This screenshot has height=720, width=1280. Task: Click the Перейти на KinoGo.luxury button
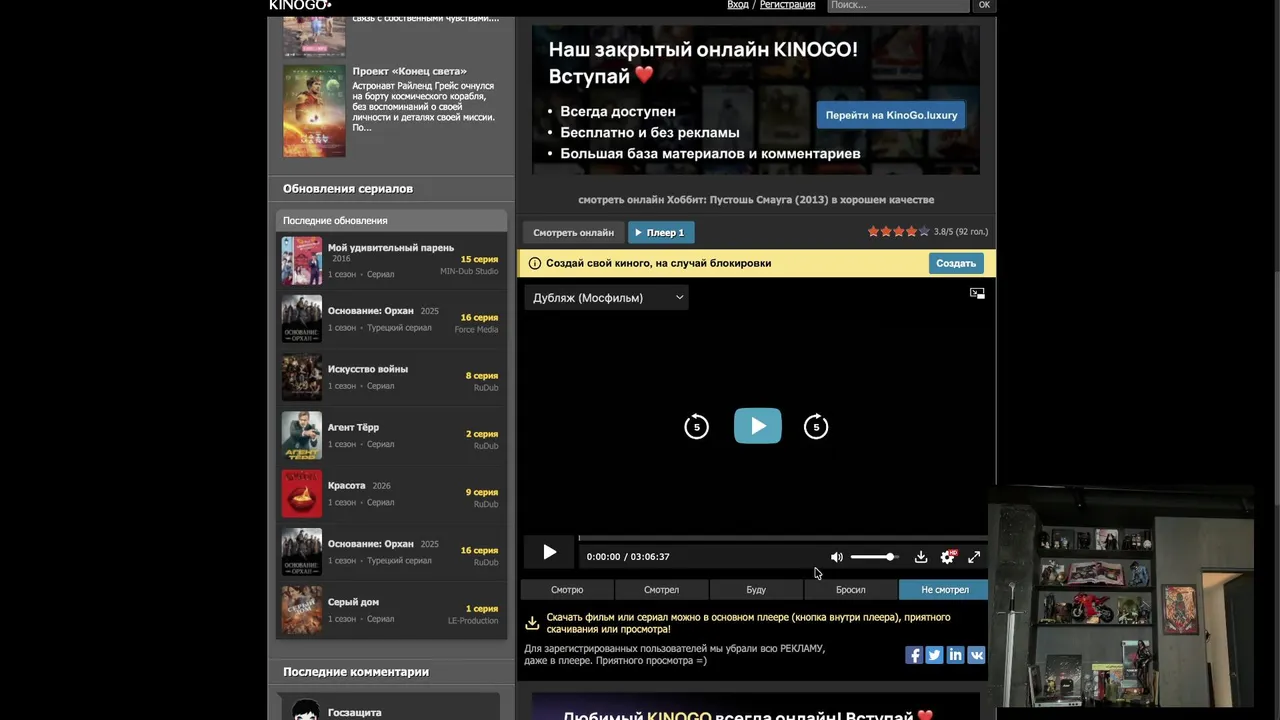coord(891,115)
